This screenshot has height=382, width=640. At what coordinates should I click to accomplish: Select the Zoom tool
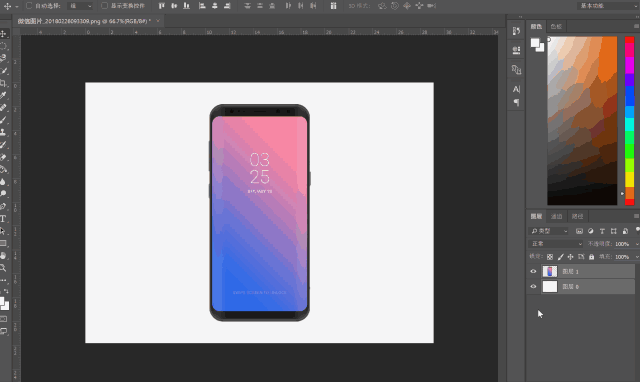tap(3, 268)
